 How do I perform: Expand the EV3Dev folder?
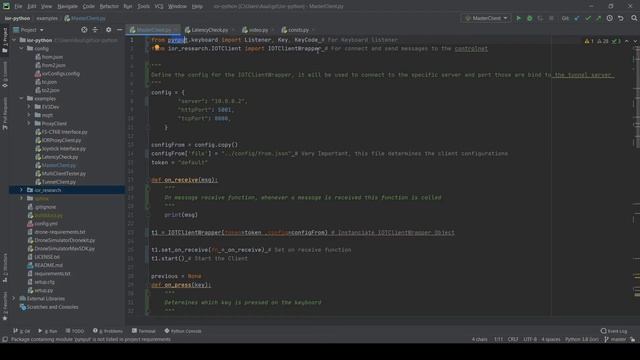tap(29, 107)
